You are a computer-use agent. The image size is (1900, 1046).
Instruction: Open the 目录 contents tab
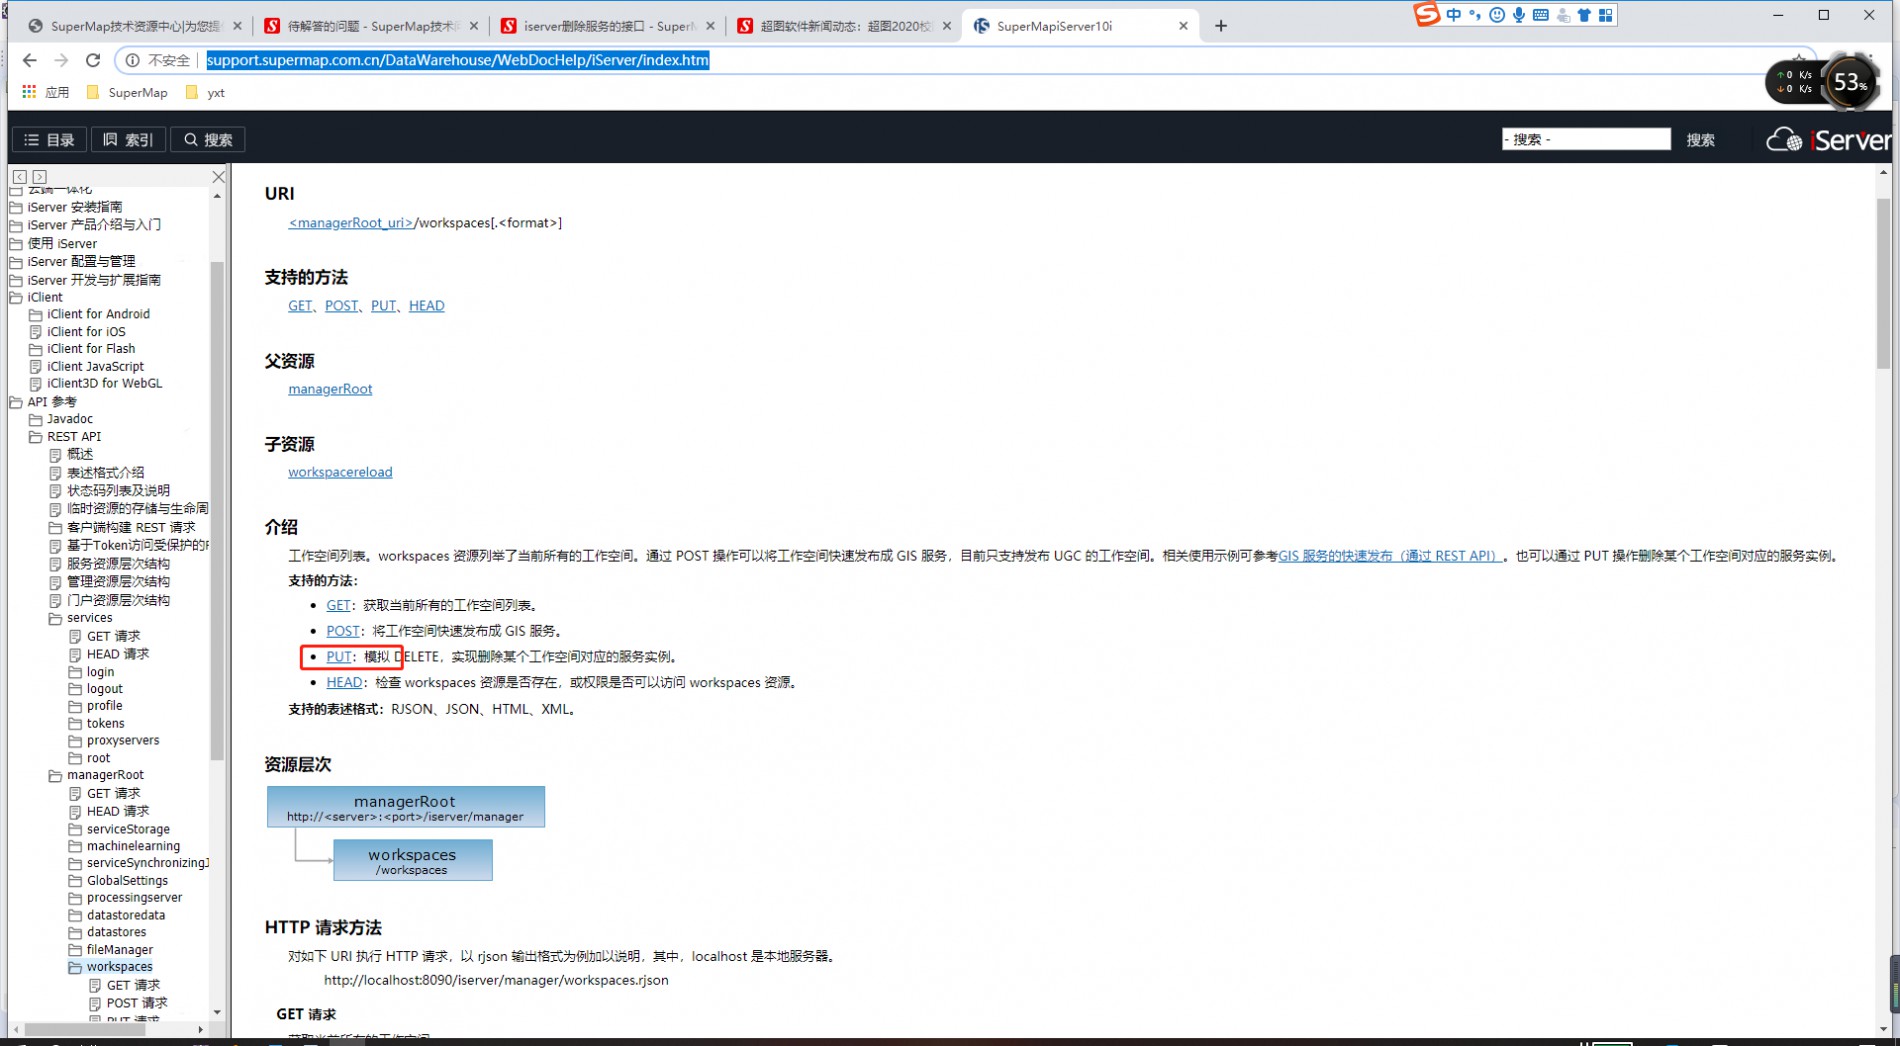[50, 140]
